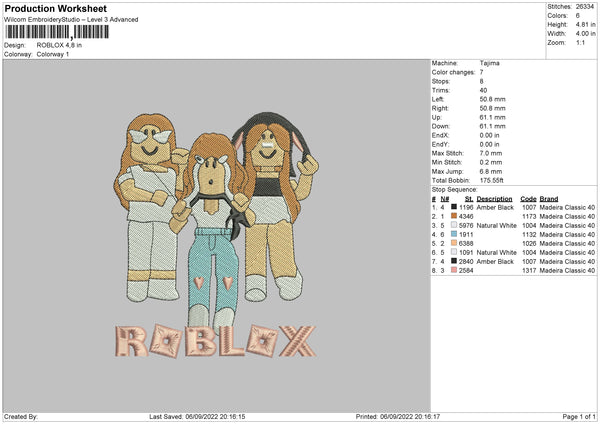Click the 'Description' column header
The image size is (600, 424).
click(x=494, y=199)
